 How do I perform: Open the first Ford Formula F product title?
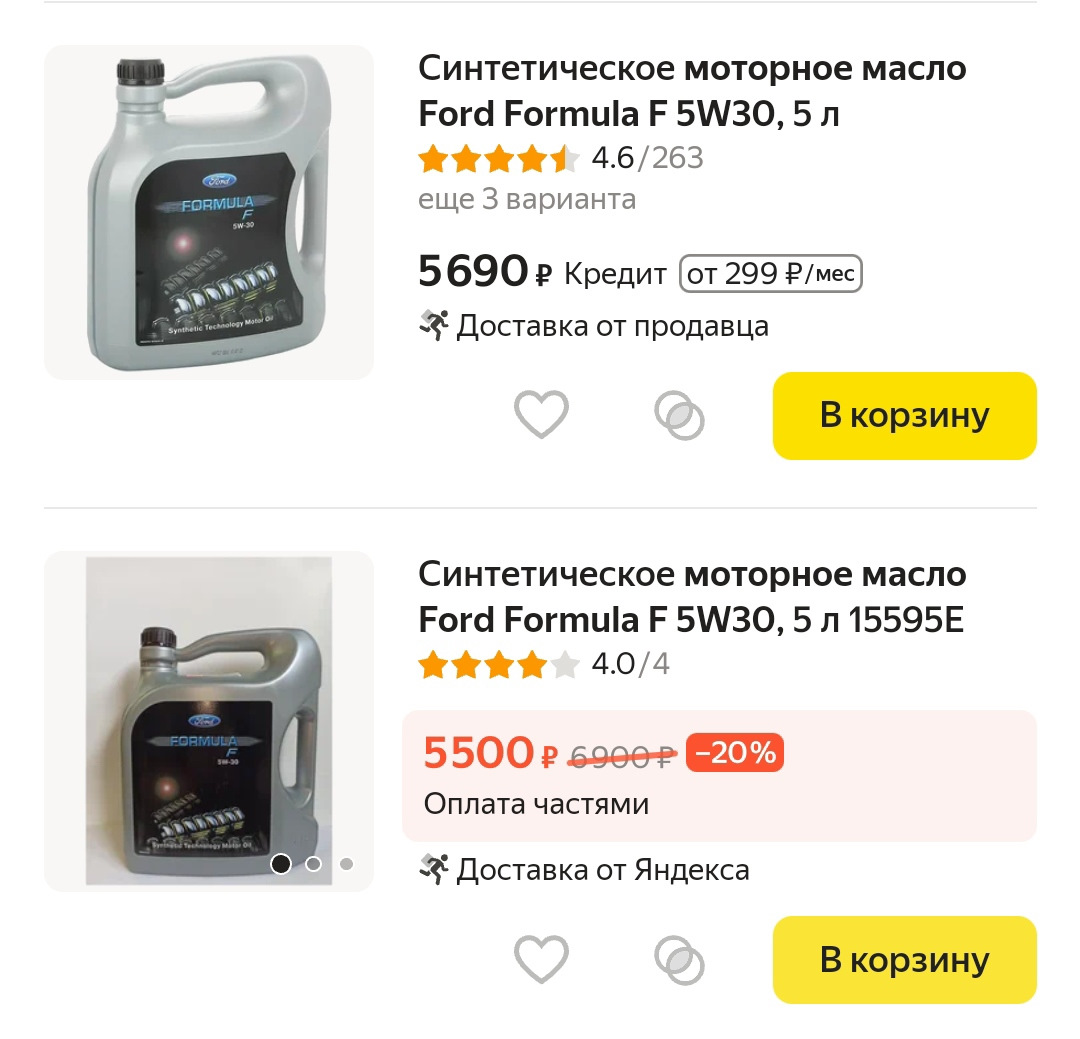[692, 91]
